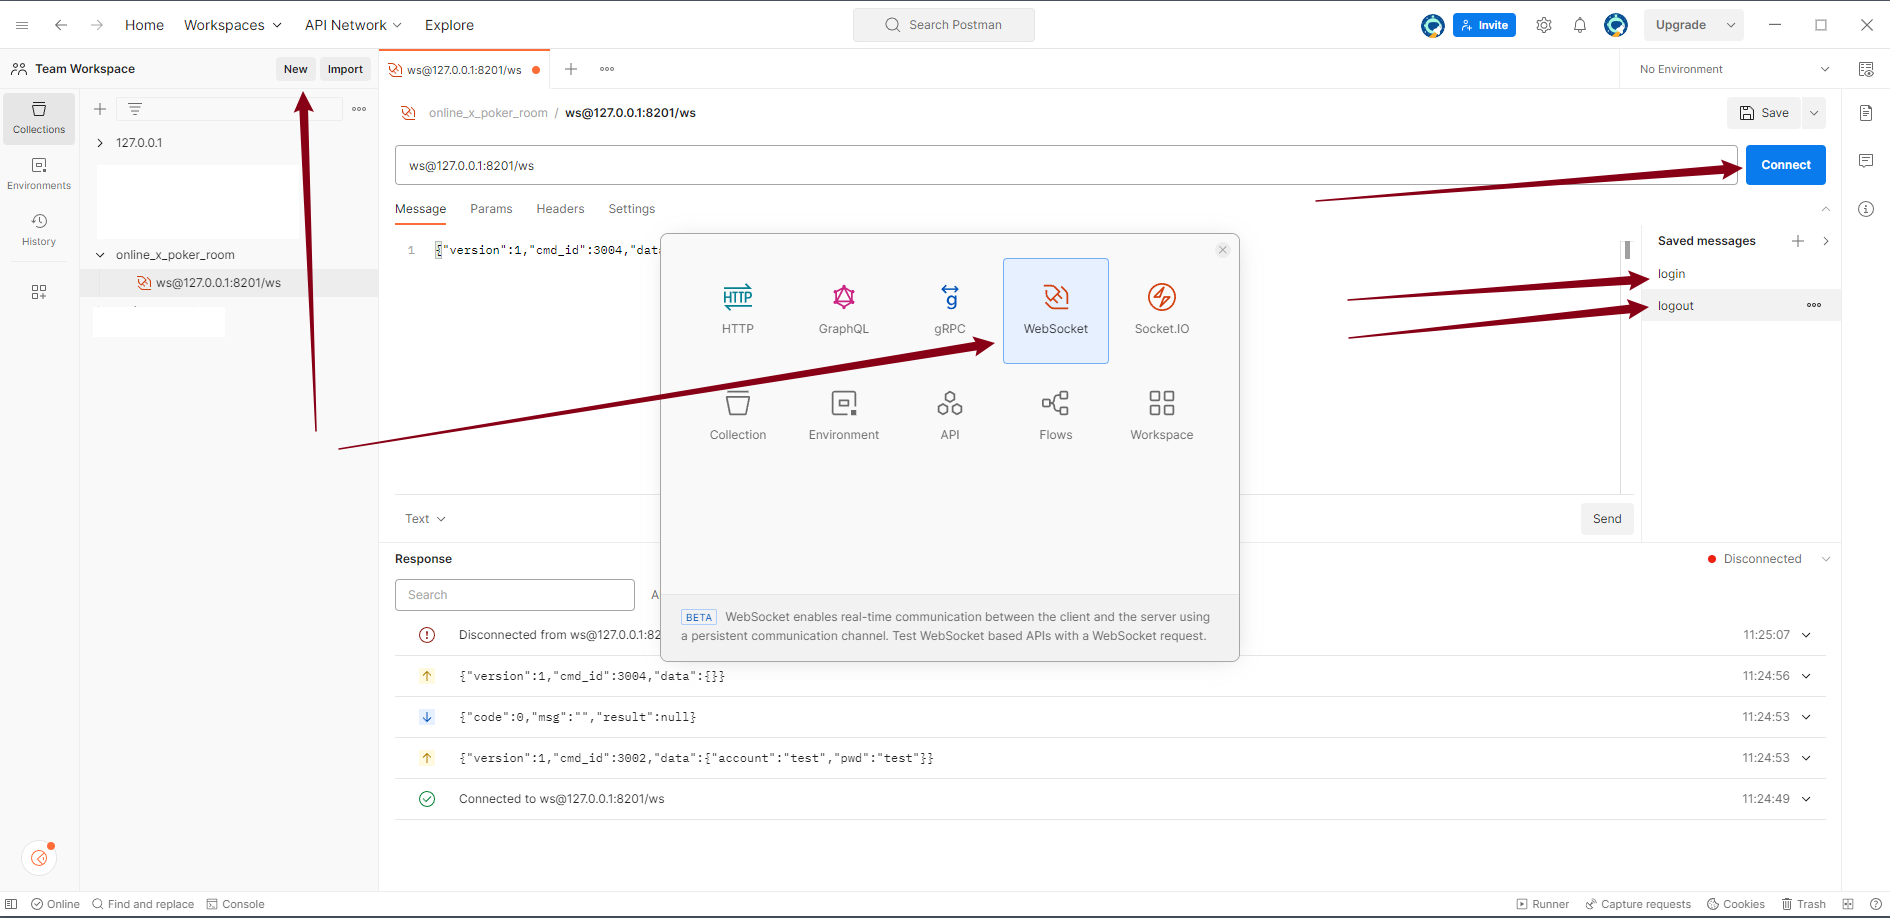Image resolution: width=1890 pixels, height=918 pixels.
Task: Create a new Environment from popup
Action: pyautogui.click(x=844, y=416)
